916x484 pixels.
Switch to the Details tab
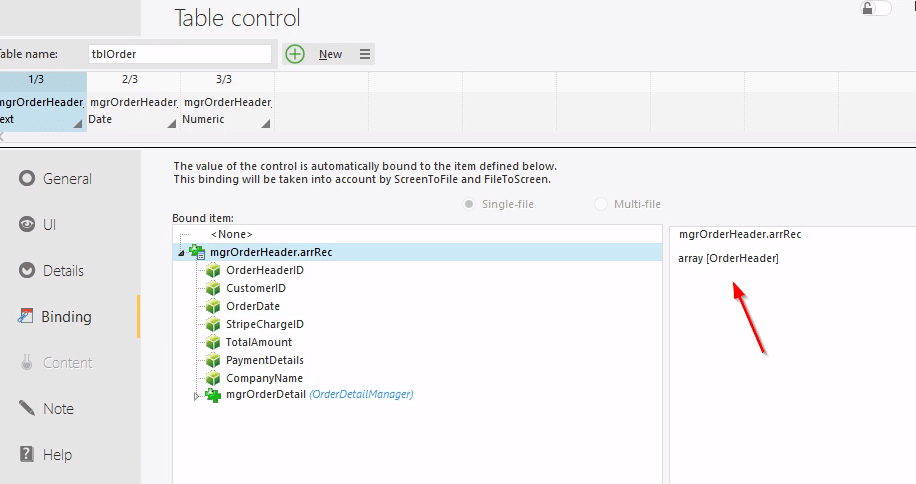pyautogui.click(x=63, y=271)
